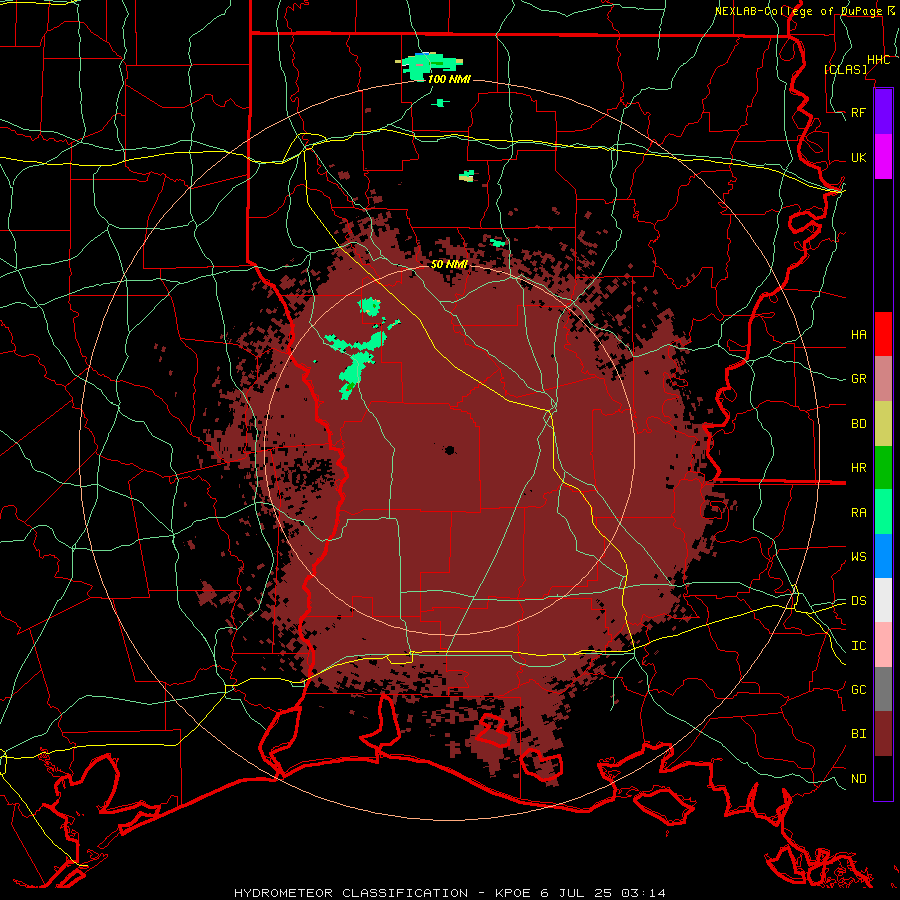Click the "[CLAS]" units label
Viewport: 900px width, 900px height.
845,69
